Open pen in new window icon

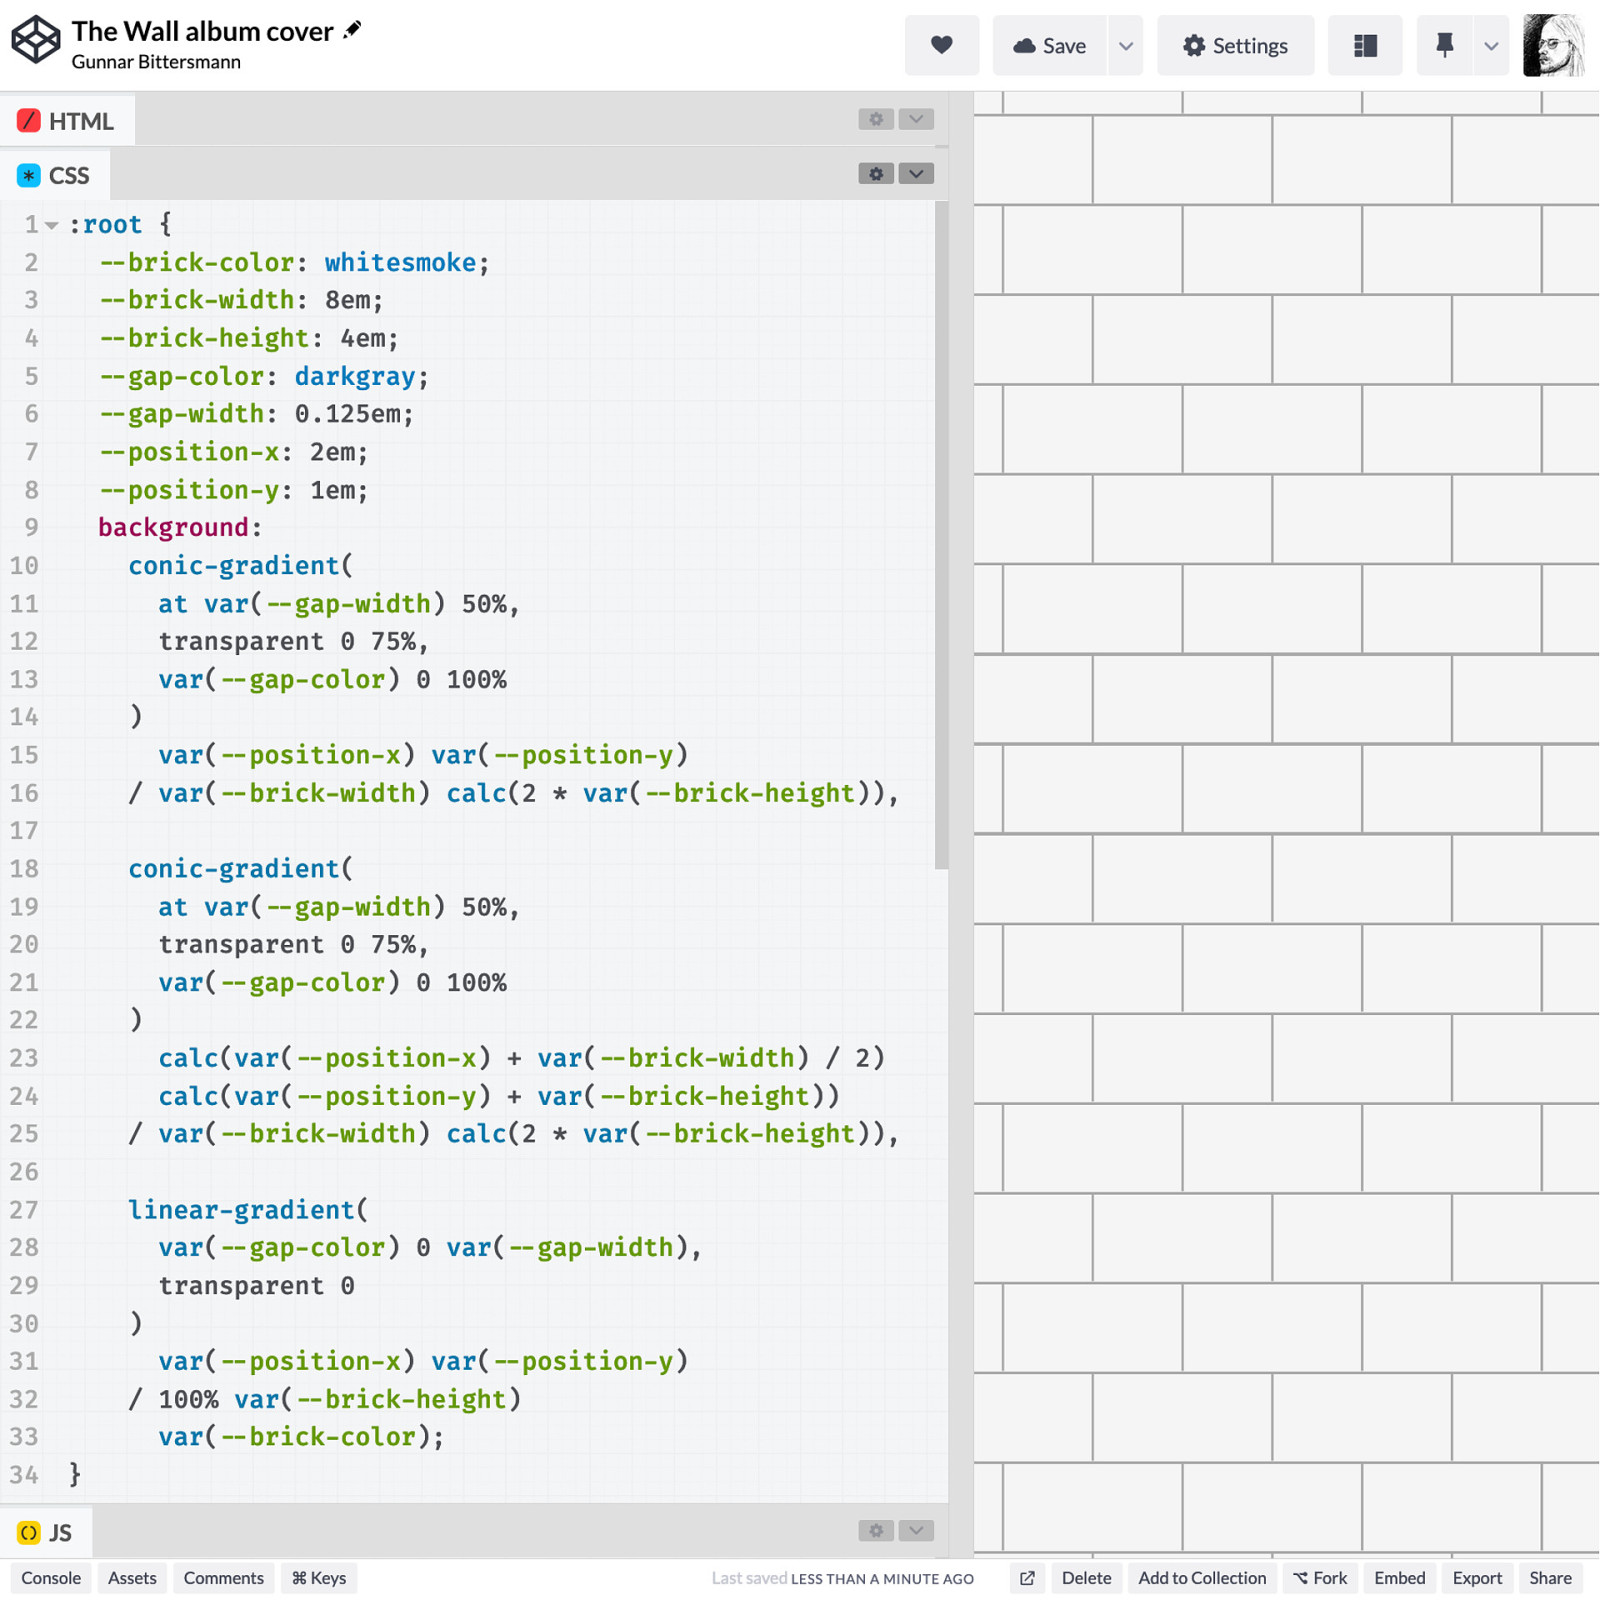pyautogui.click(x=1027, y=1578)
